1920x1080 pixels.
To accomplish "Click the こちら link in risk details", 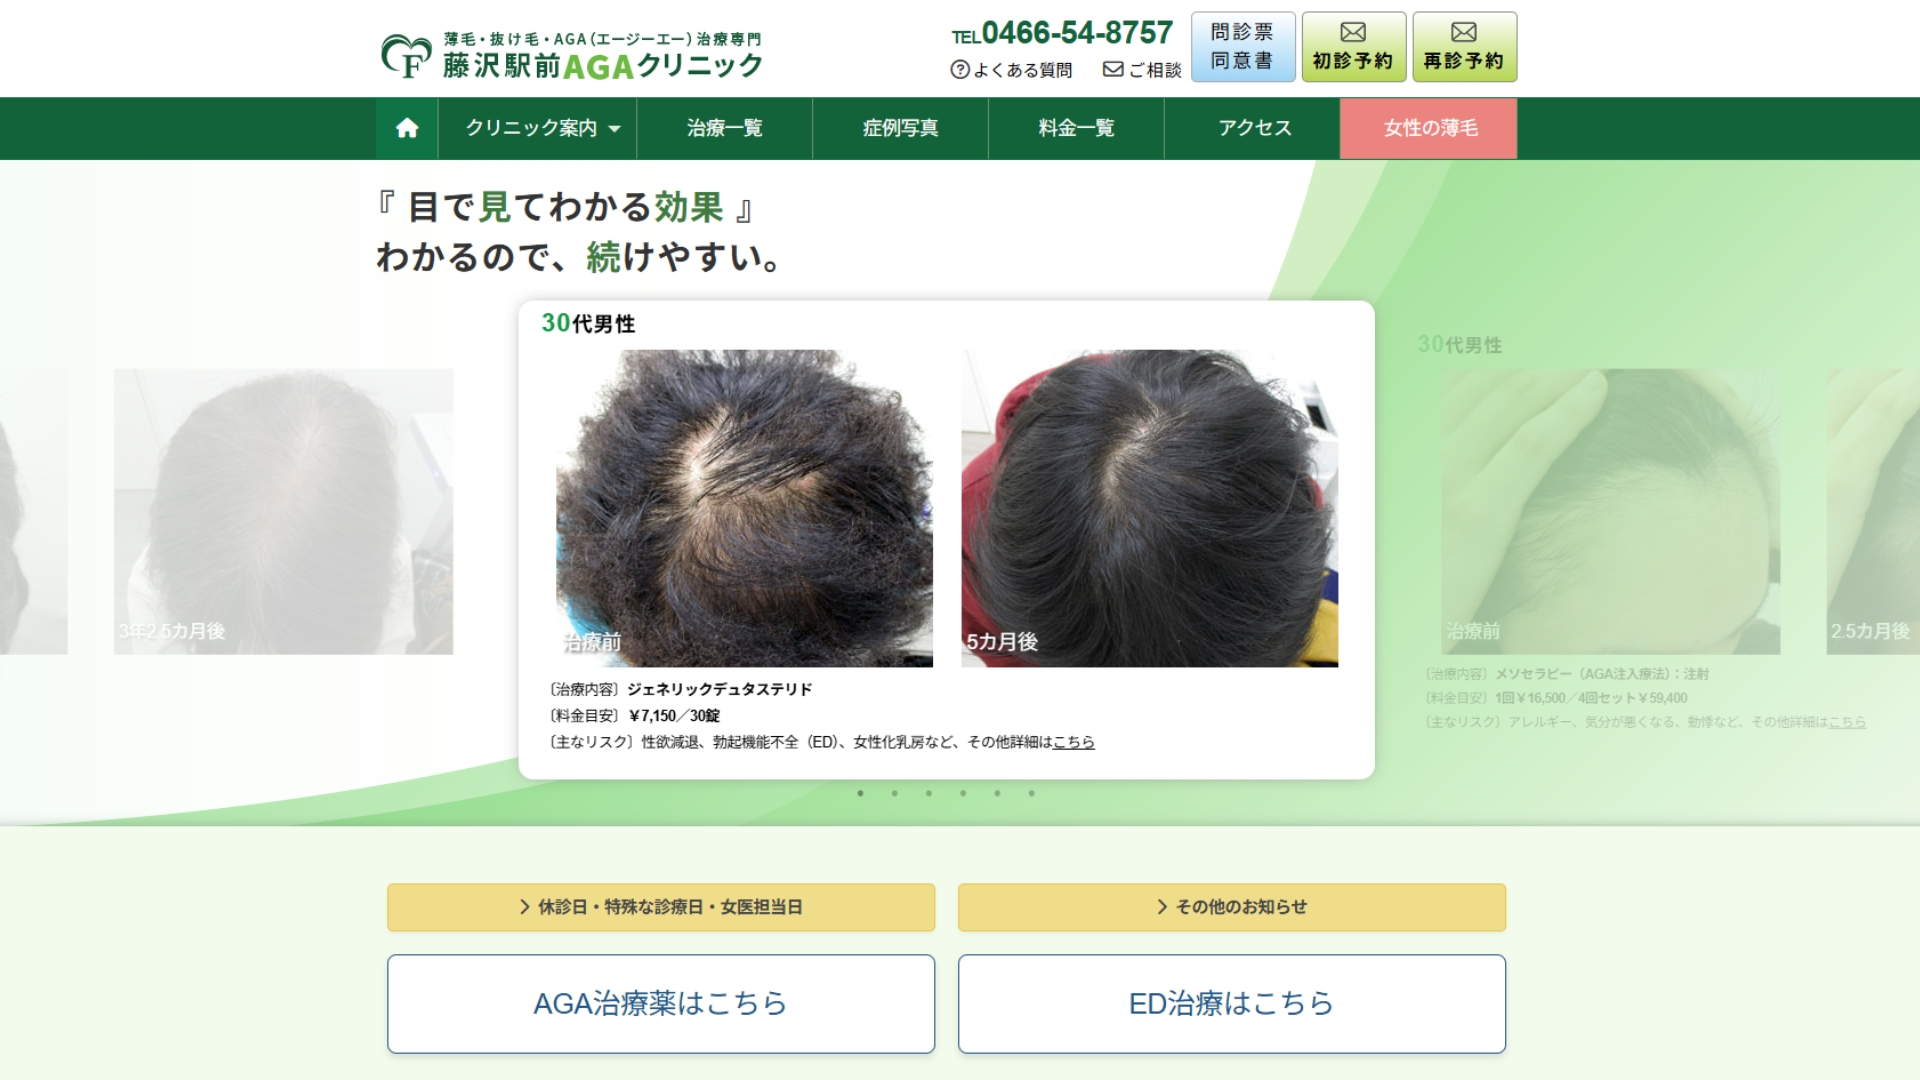I will click(x=1073, y=742).
